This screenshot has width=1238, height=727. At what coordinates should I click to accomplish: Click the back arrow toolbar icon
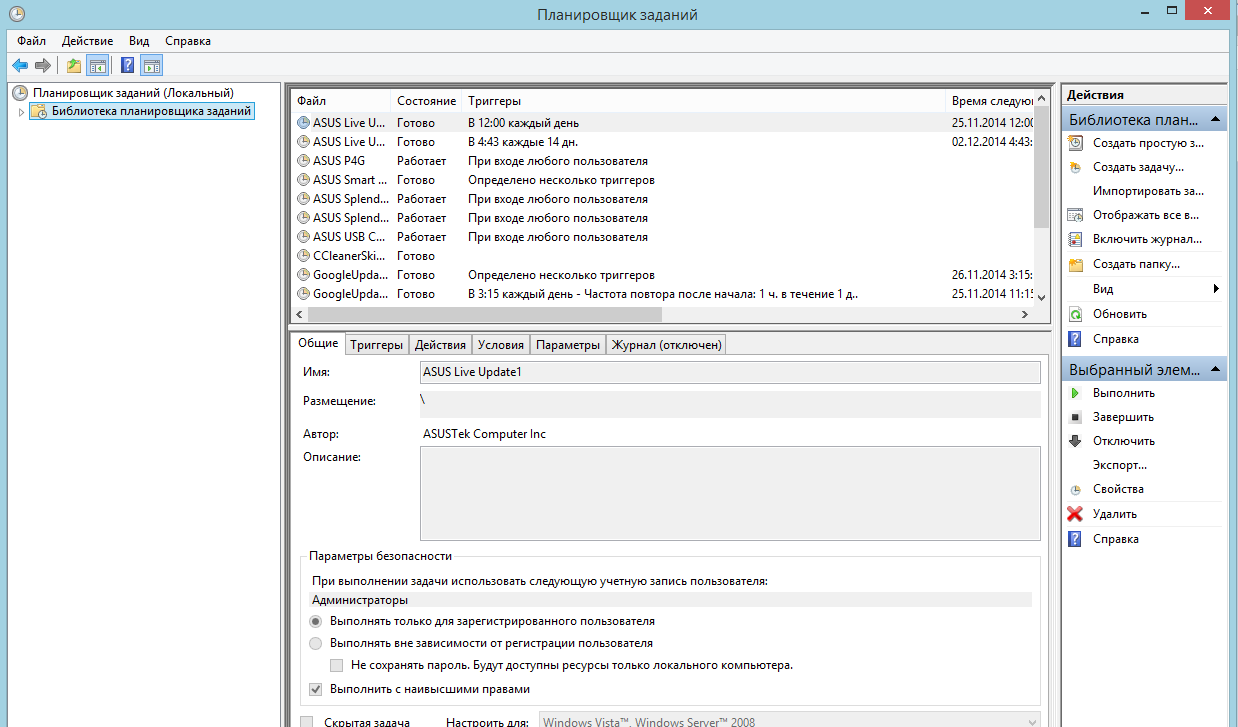[20, 66]
